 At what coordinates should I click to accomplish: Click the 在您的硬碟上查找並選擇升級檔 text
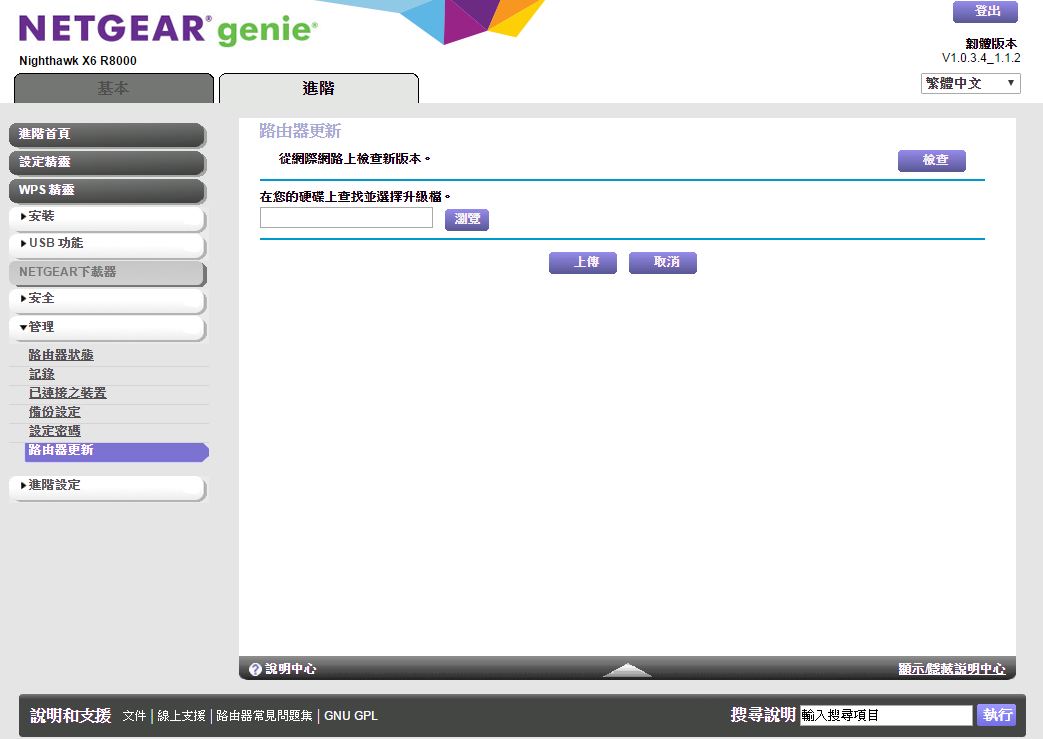coord(355,197)
